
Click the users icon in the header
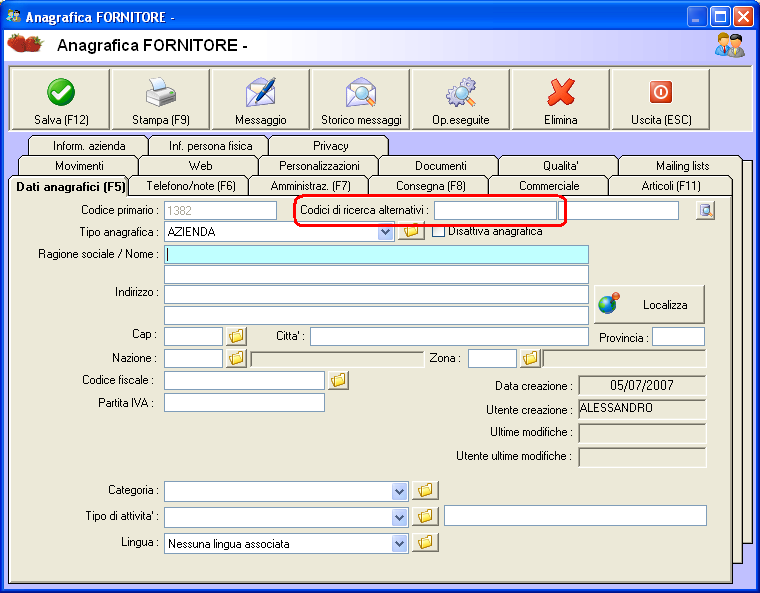730,45
